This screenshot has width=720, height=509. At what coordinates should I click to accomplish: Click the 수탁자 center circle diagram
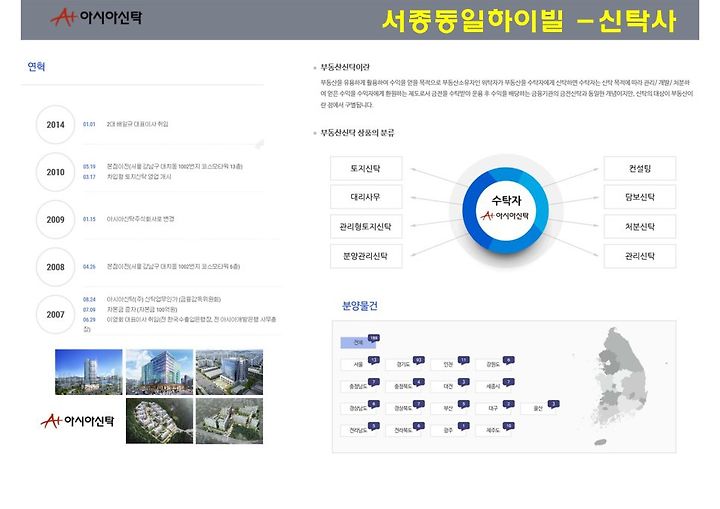[506, 210]
